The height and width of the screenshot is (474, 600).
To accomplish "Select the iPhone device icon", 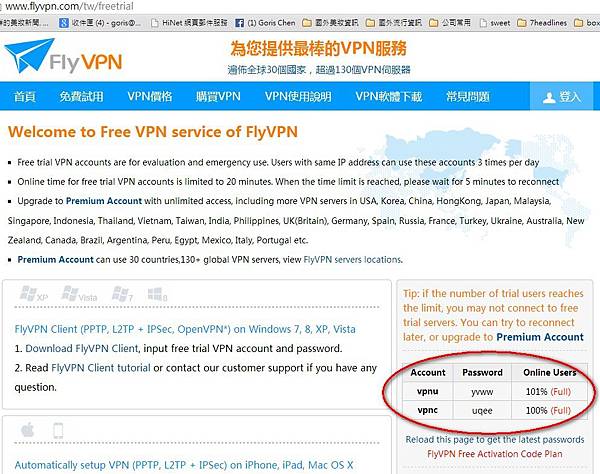I will [58, 431].
